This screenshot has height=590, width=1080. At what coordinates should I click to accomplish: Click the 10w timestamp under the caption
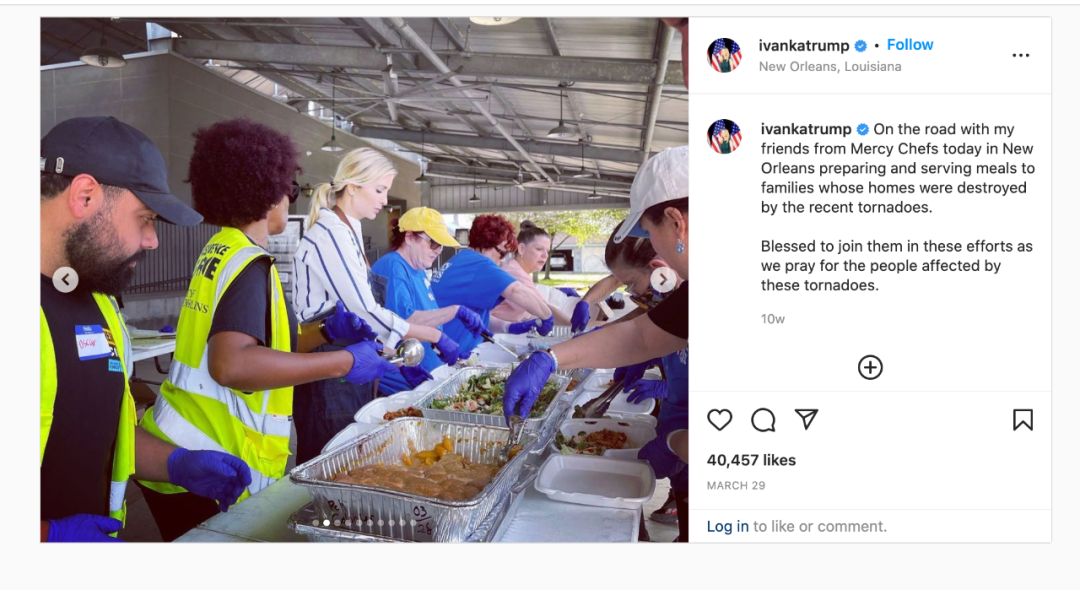772,319
